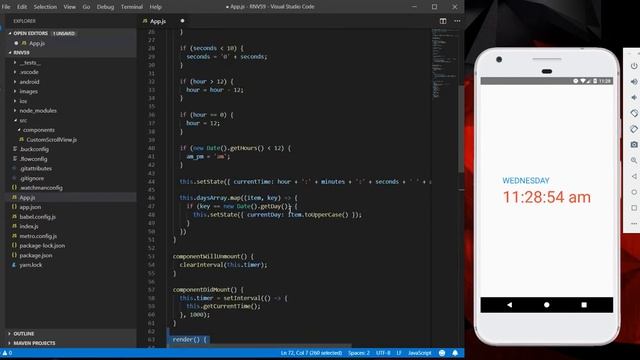Open the app.json file

[30, 207]
